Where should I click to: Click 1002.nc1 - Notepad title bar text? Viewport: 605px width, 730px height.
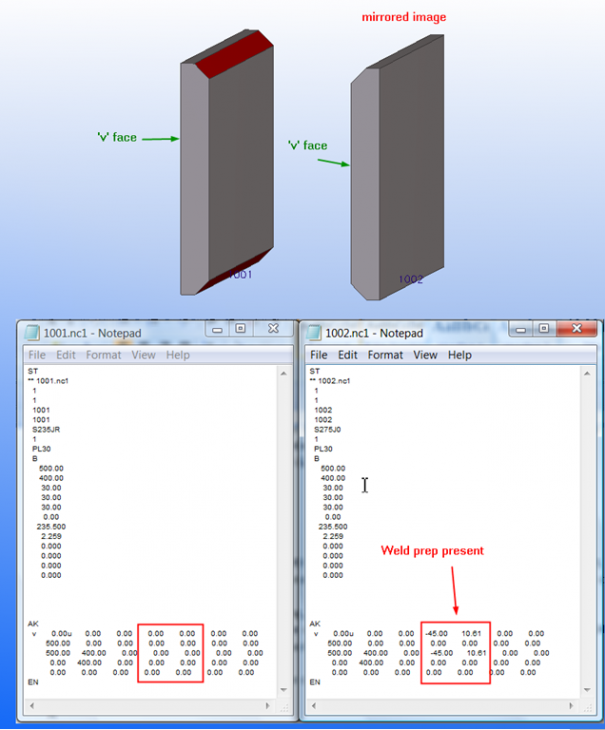click(x=374, y=333)
